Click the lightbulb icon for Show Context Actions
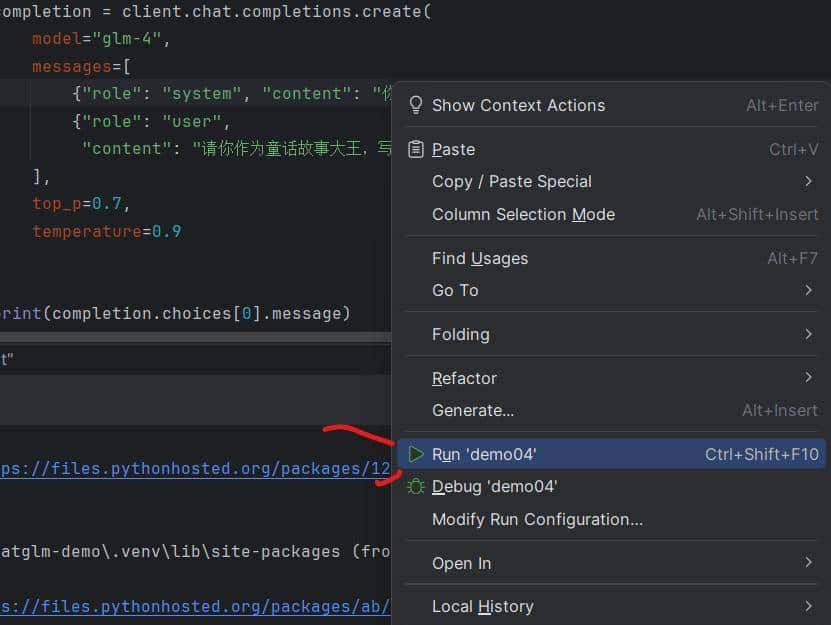The height and width of the screenshot is (625, 831). click(415, 105)
